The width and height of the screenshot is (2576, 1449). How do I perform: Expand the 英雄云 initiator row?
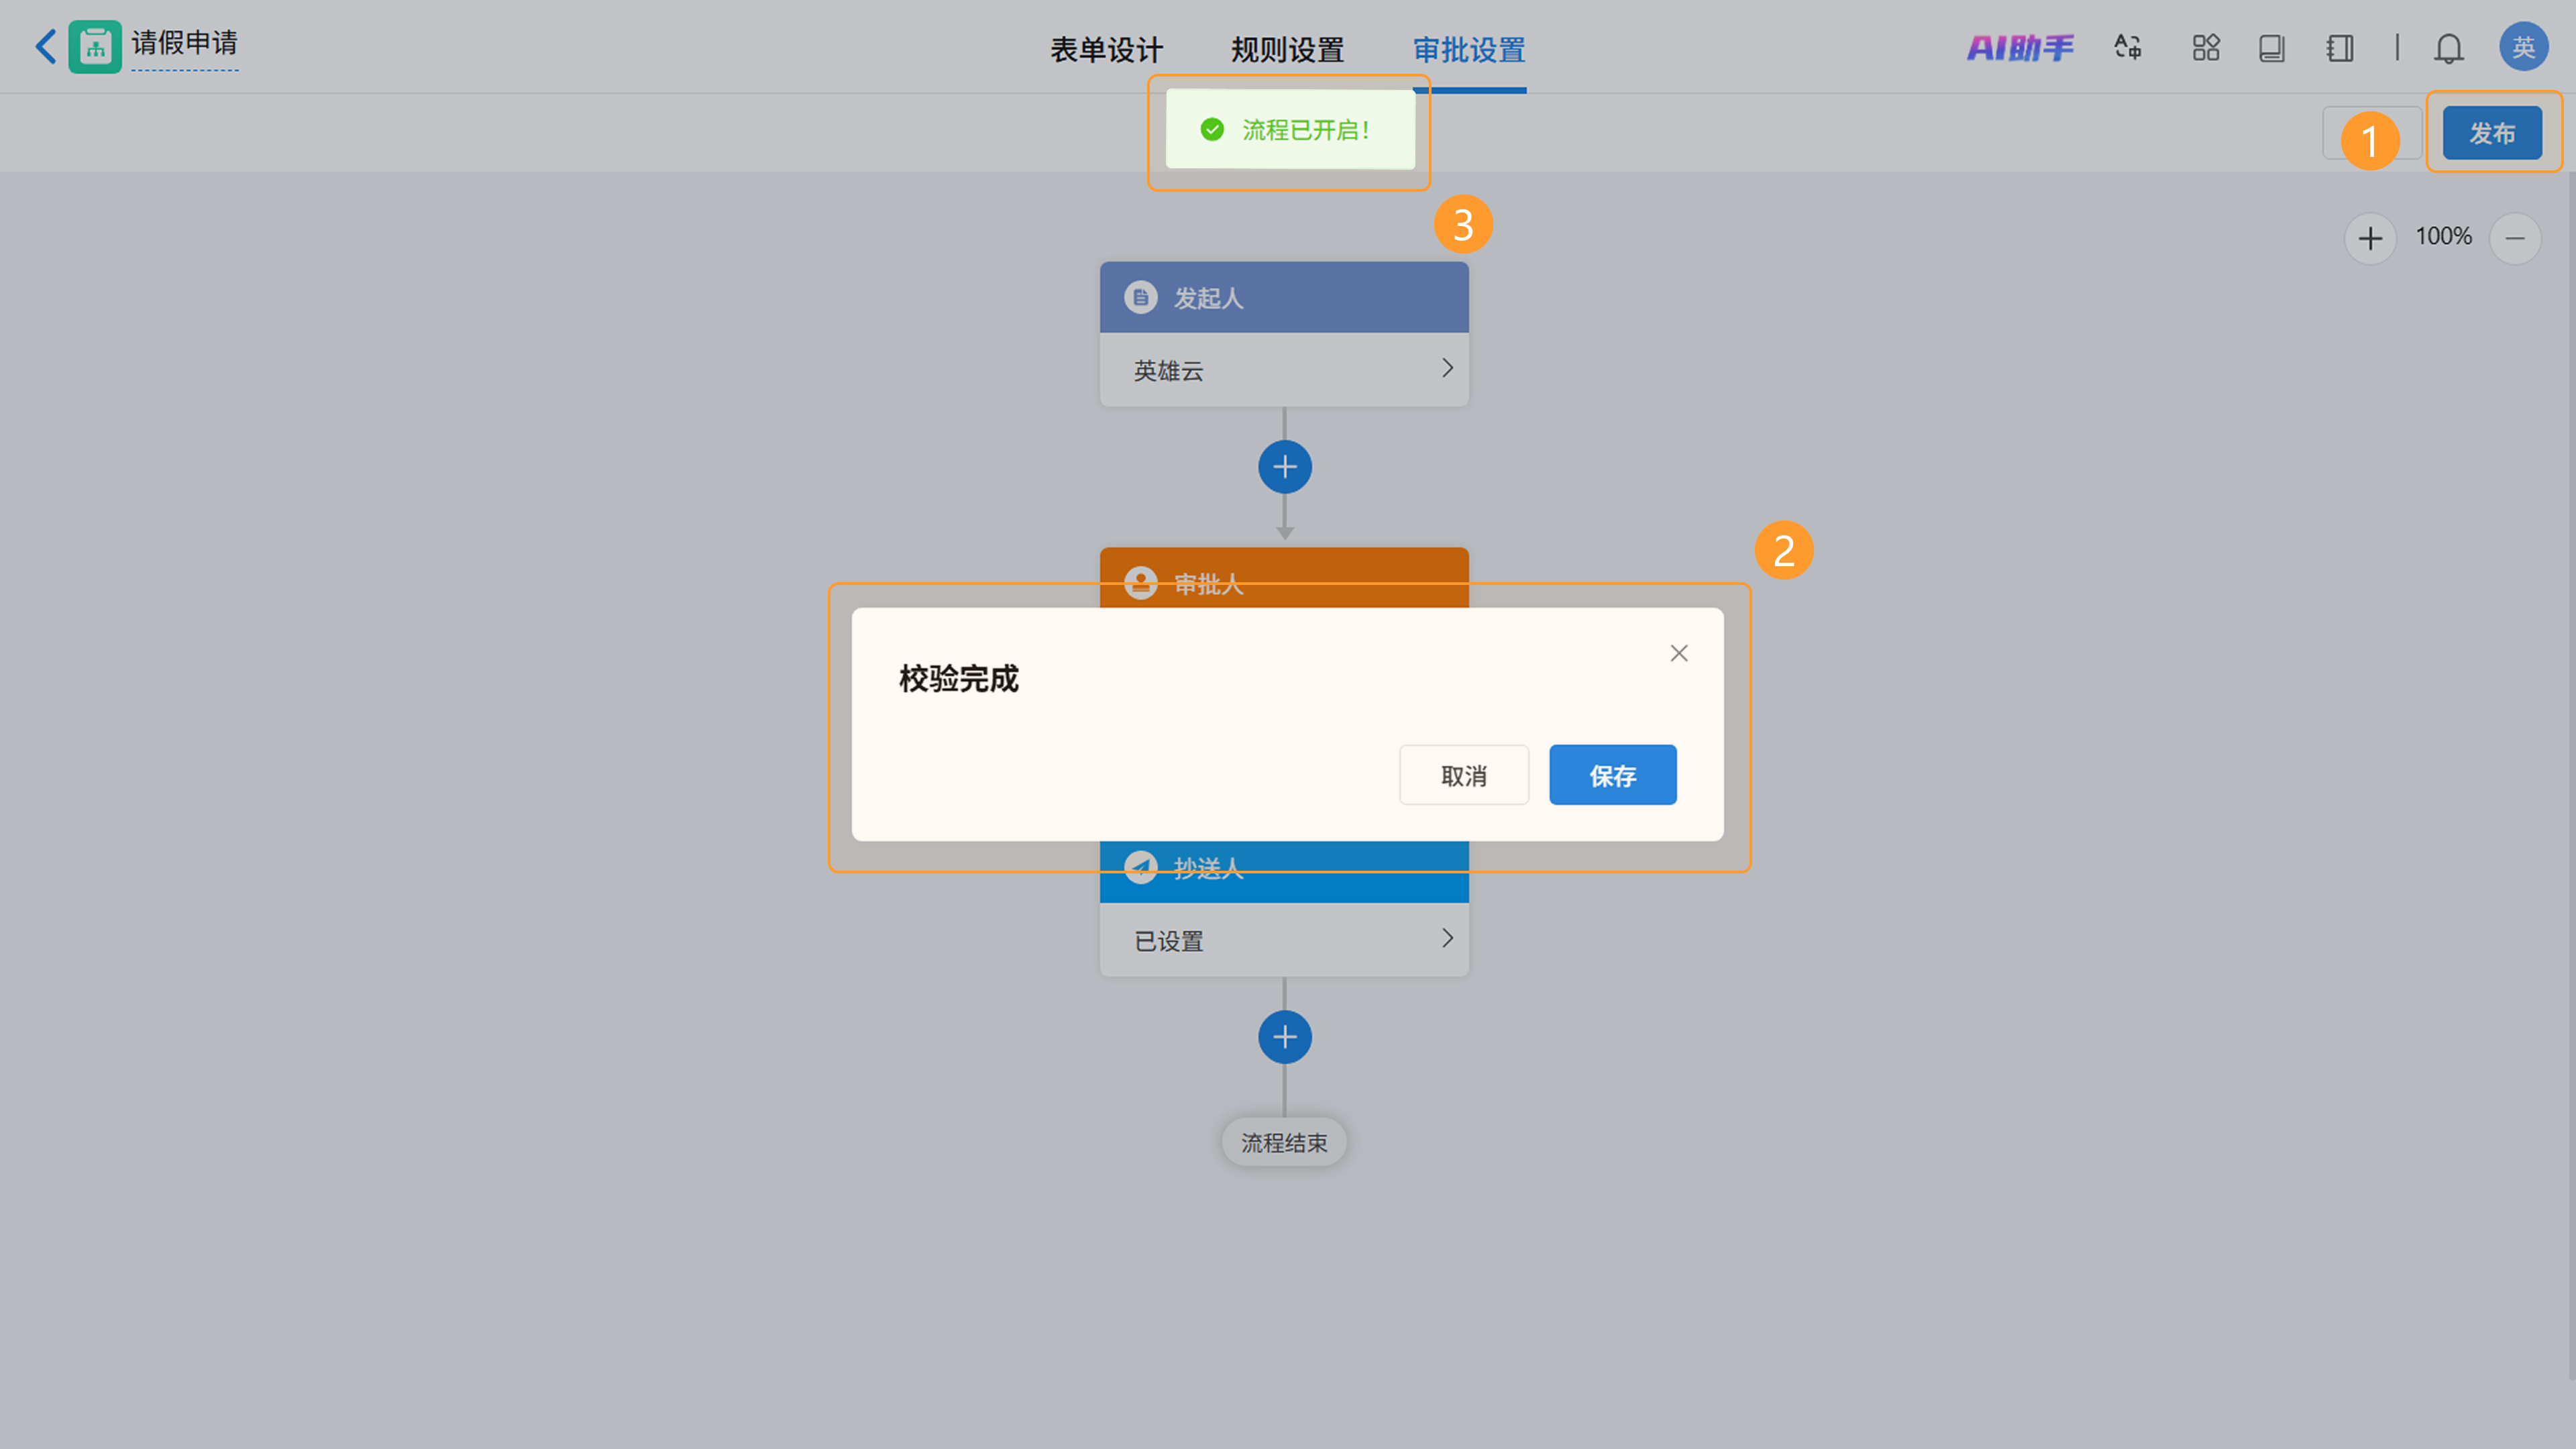pyautogui.click(x=1446, y=369)
